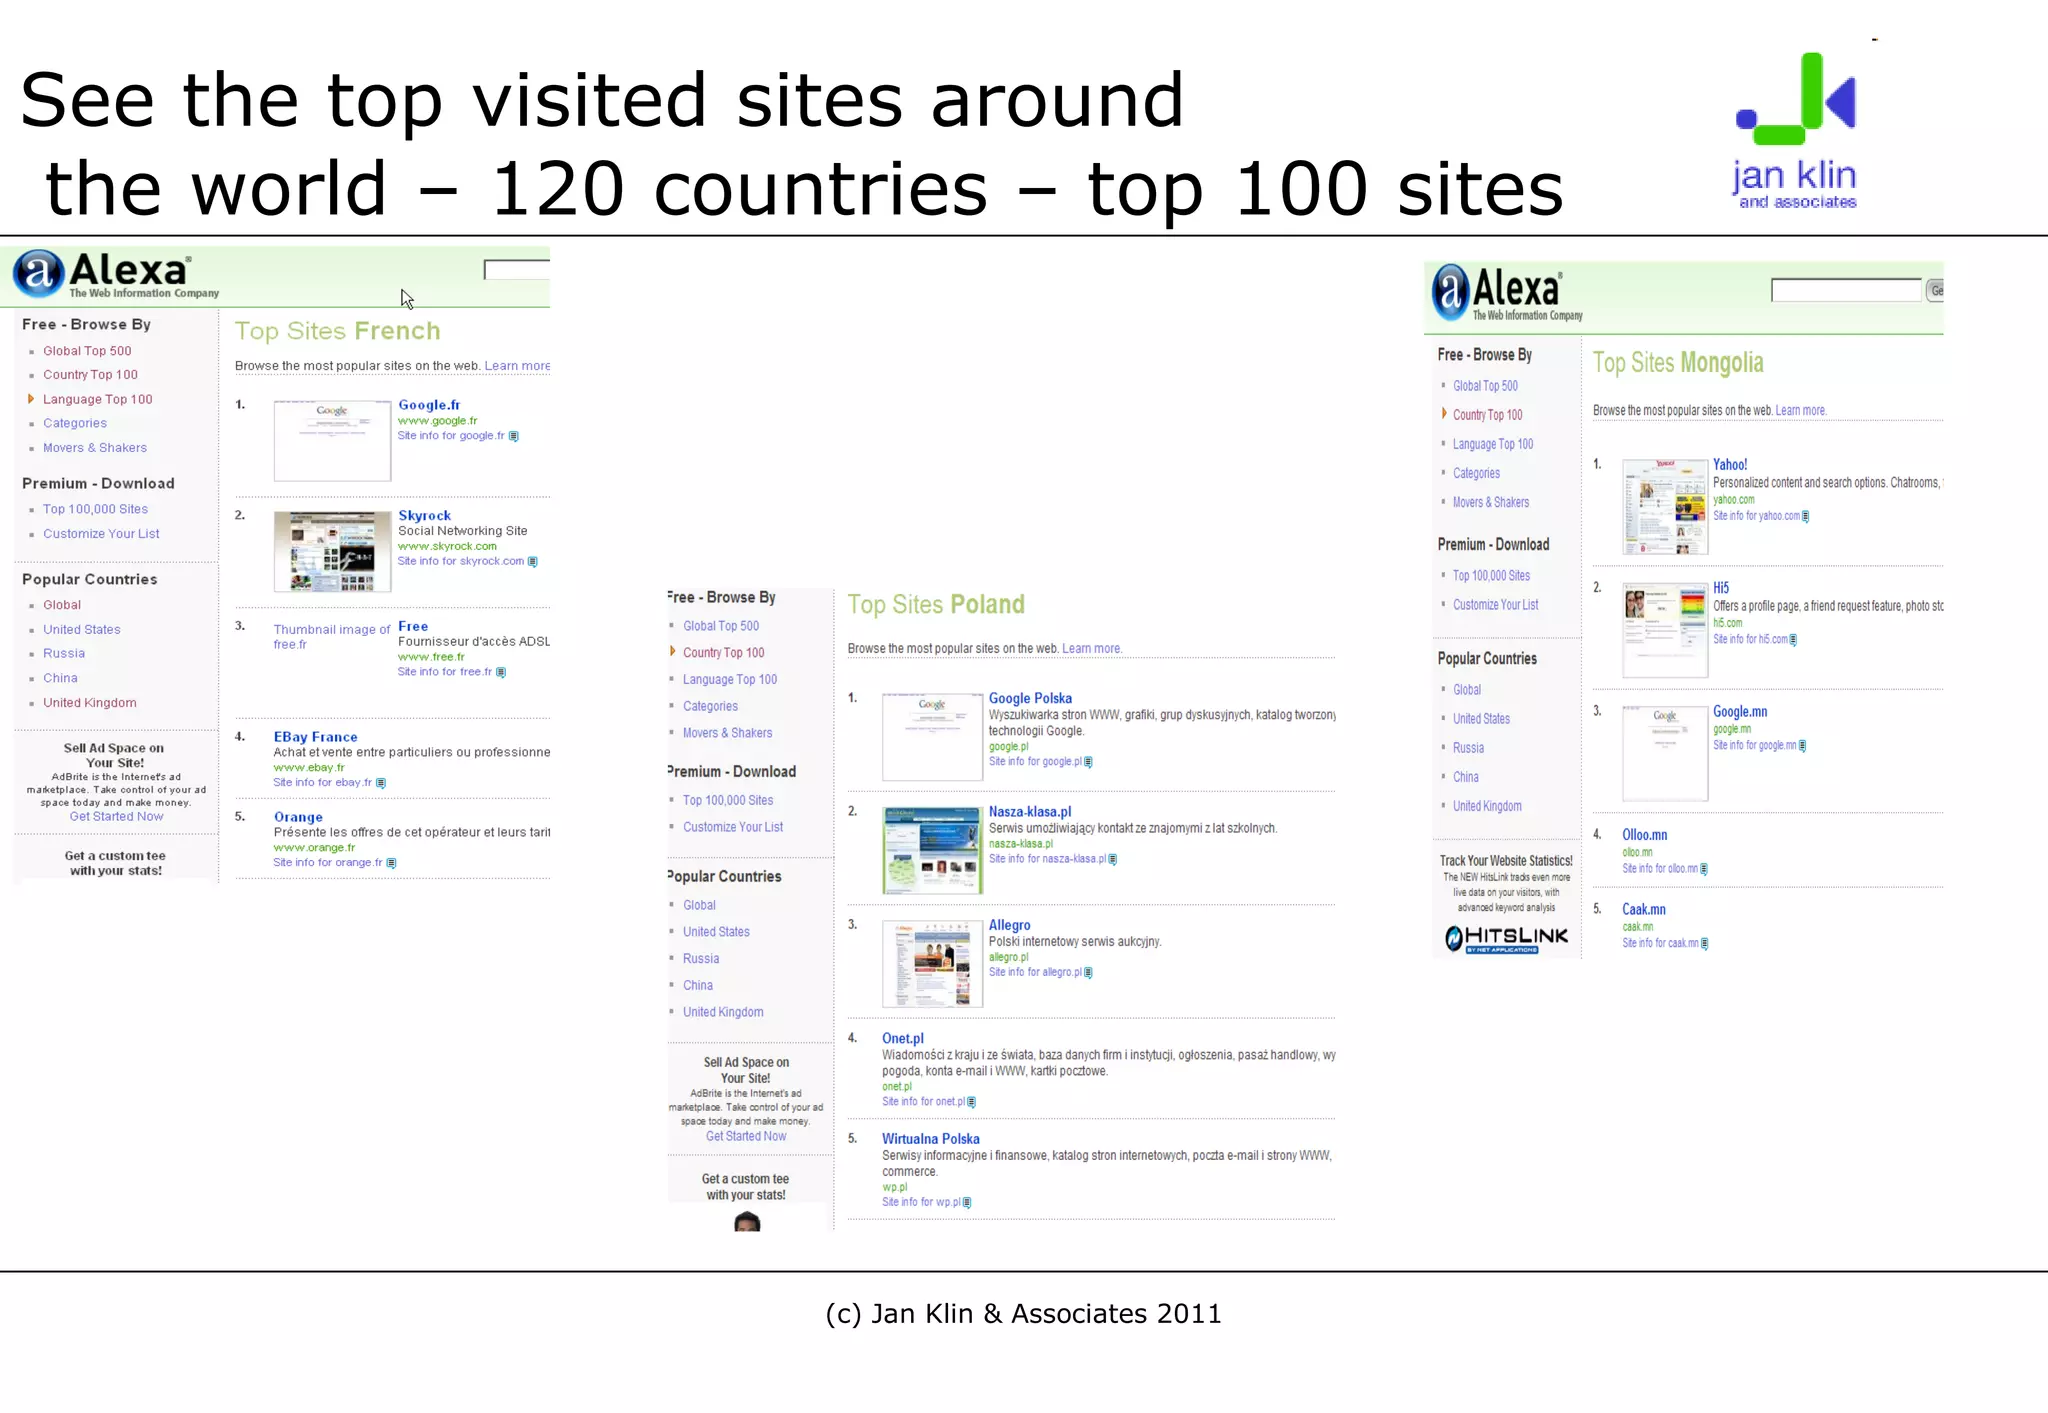Click Get Started Now in the Poland sidebar ad
This screenshot has width=2048, height=1413.
pyautogui.click(x=746, y=1136)
